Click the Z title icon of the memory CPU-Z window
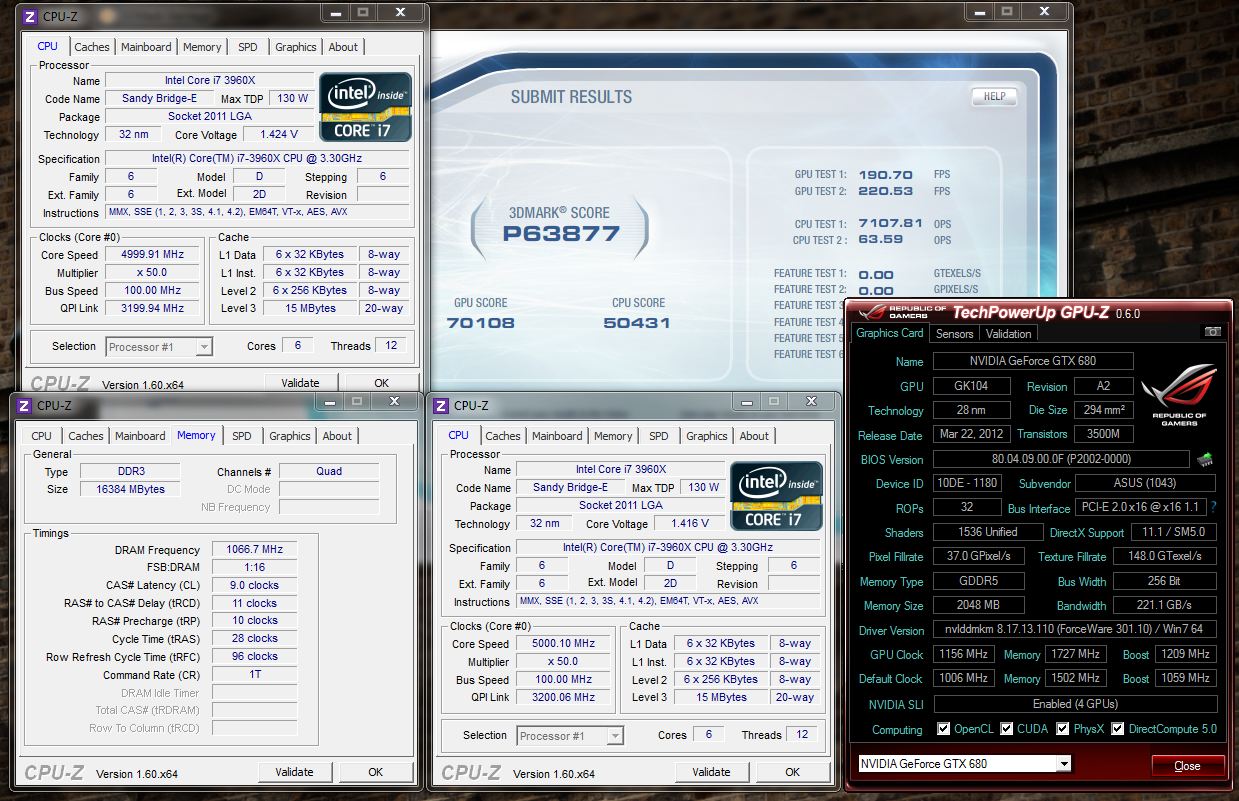Viewport: 1239px width, 801px height. click(x=24, y=405)
